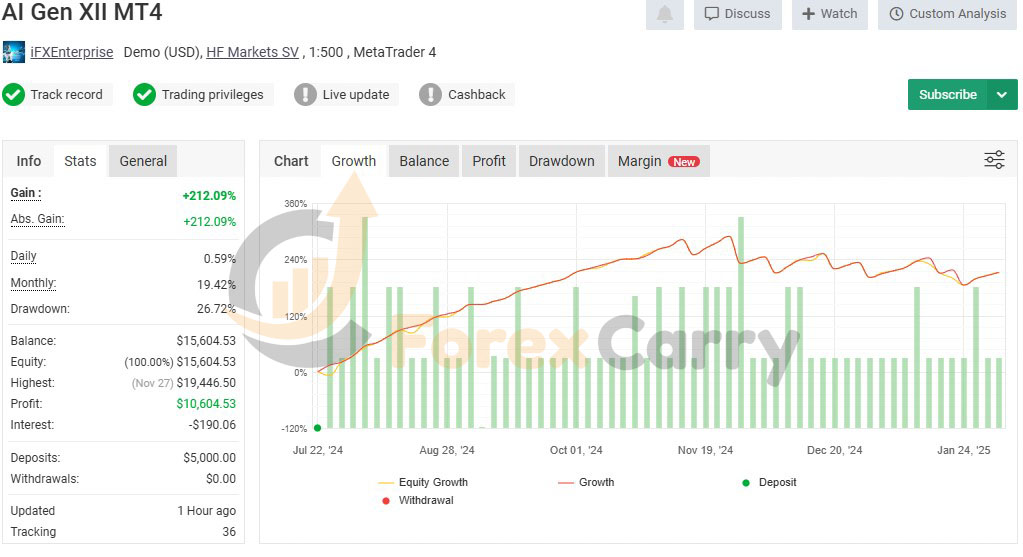Add to watchlist with Watch button
Image resolution: width=1023 pixels, height=557 pixels.
pos(830,14)
